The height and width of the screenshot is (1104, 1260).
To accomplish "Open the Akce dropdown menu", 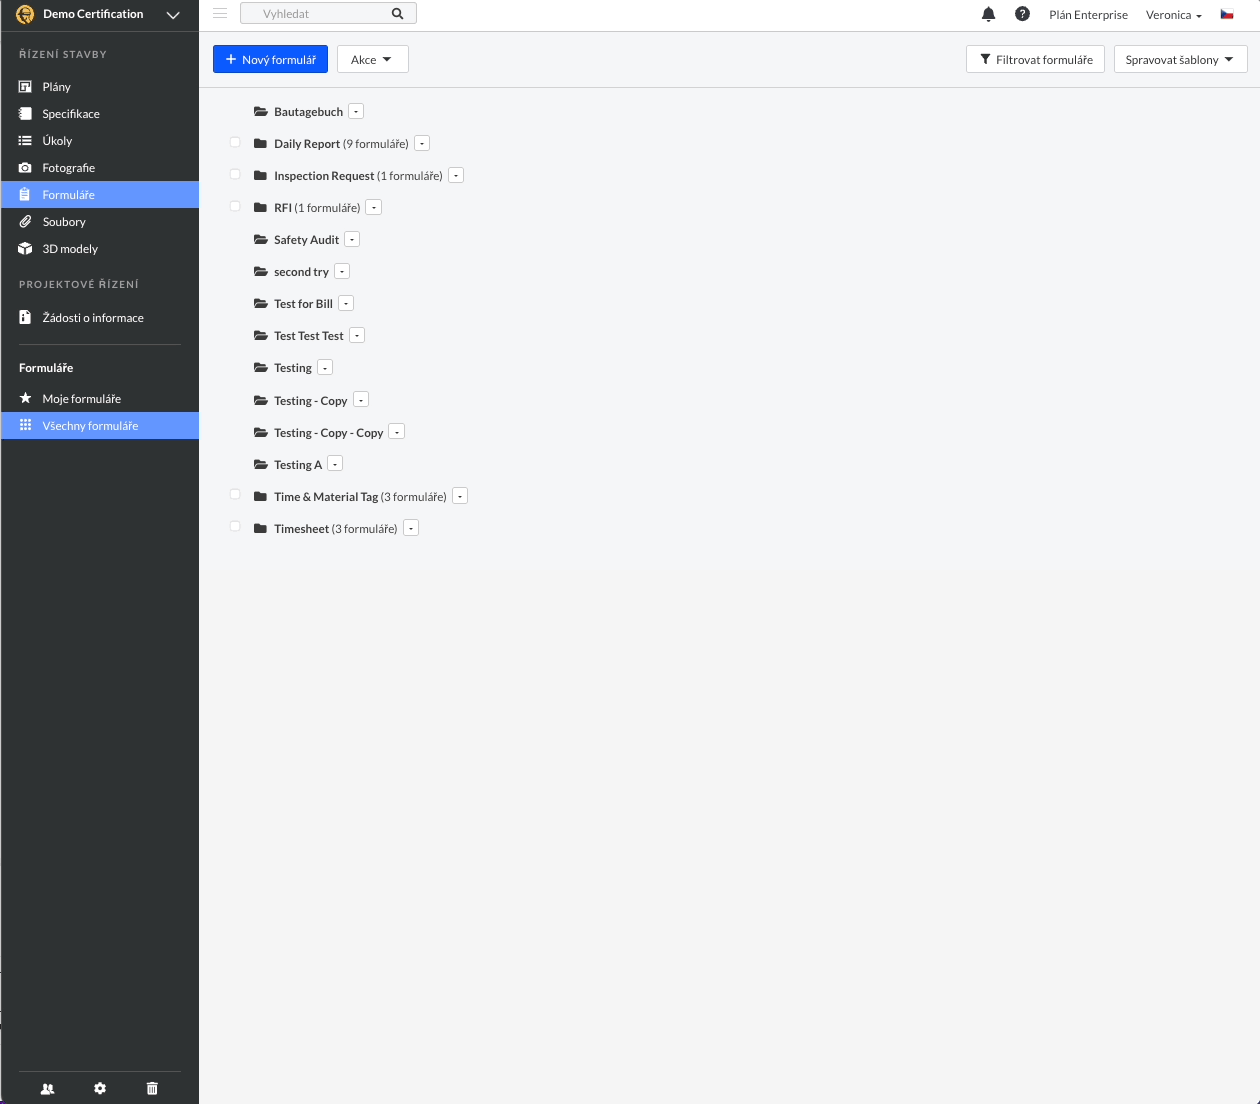I will tap(372, 59).
